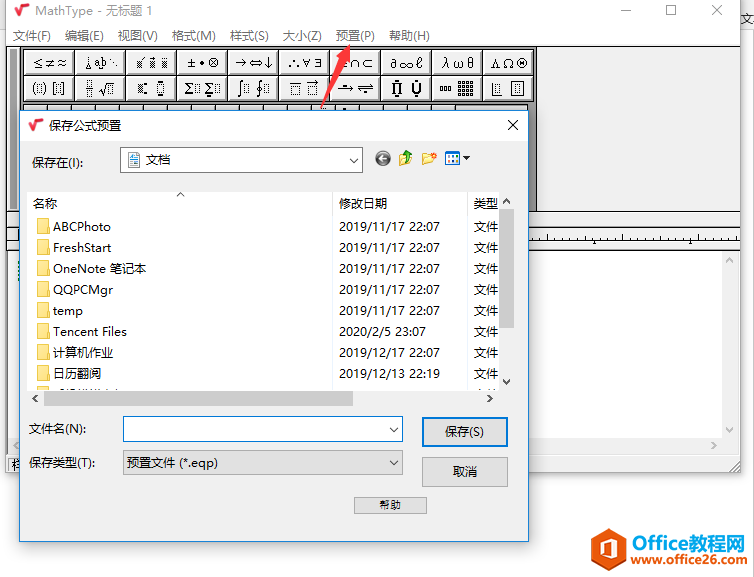Image resolution: width=754 pixels, height=577 pixels.
Task: Open summation templates palette (Σ)
Action: 202,88
